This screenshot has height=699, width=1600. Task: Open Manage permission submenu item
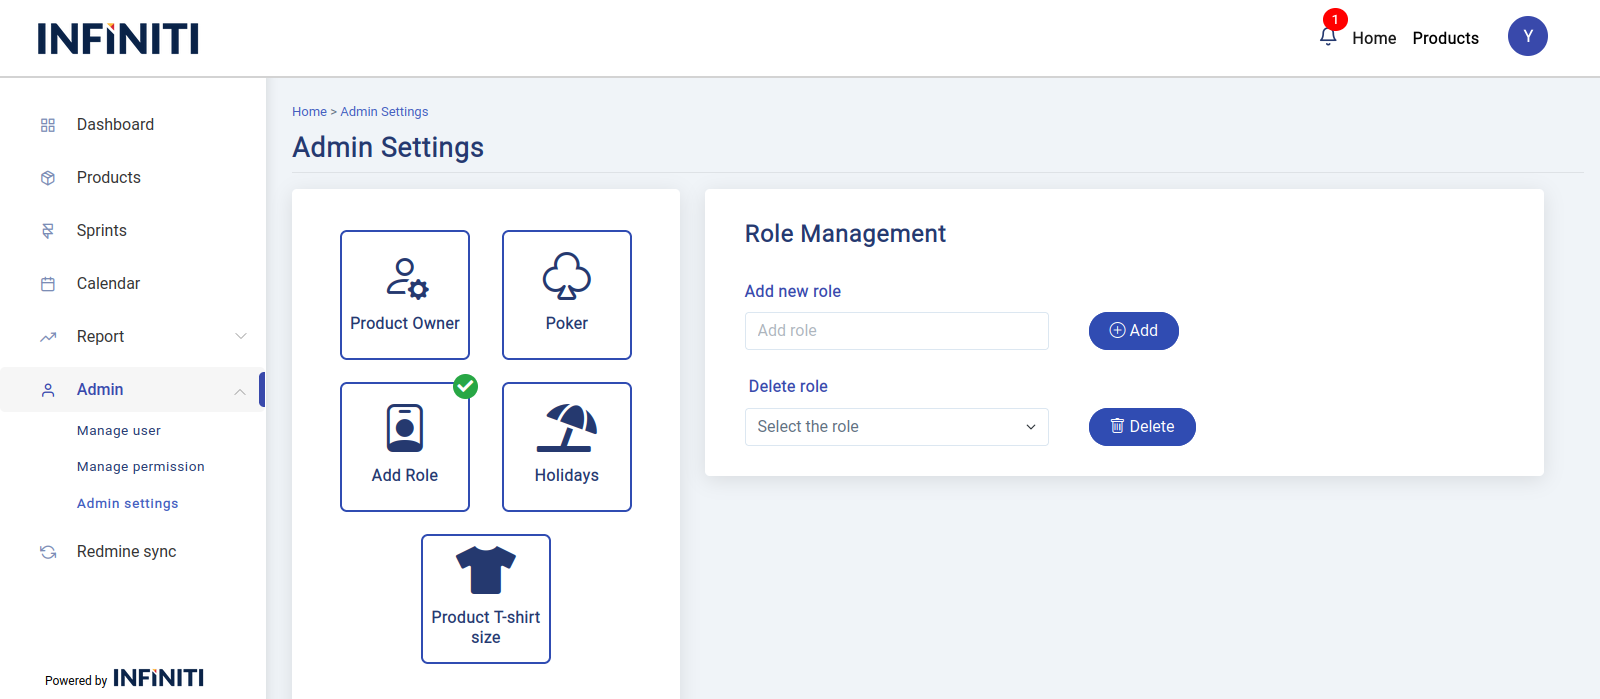tap(141, 467)
